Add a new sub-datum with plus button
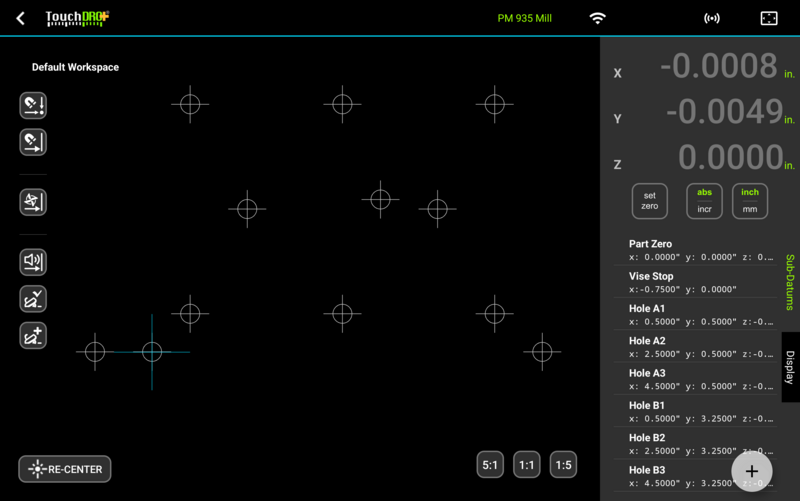Image resolution: width=800 pixels, height=501 pixels. click(x=752, y=471)
